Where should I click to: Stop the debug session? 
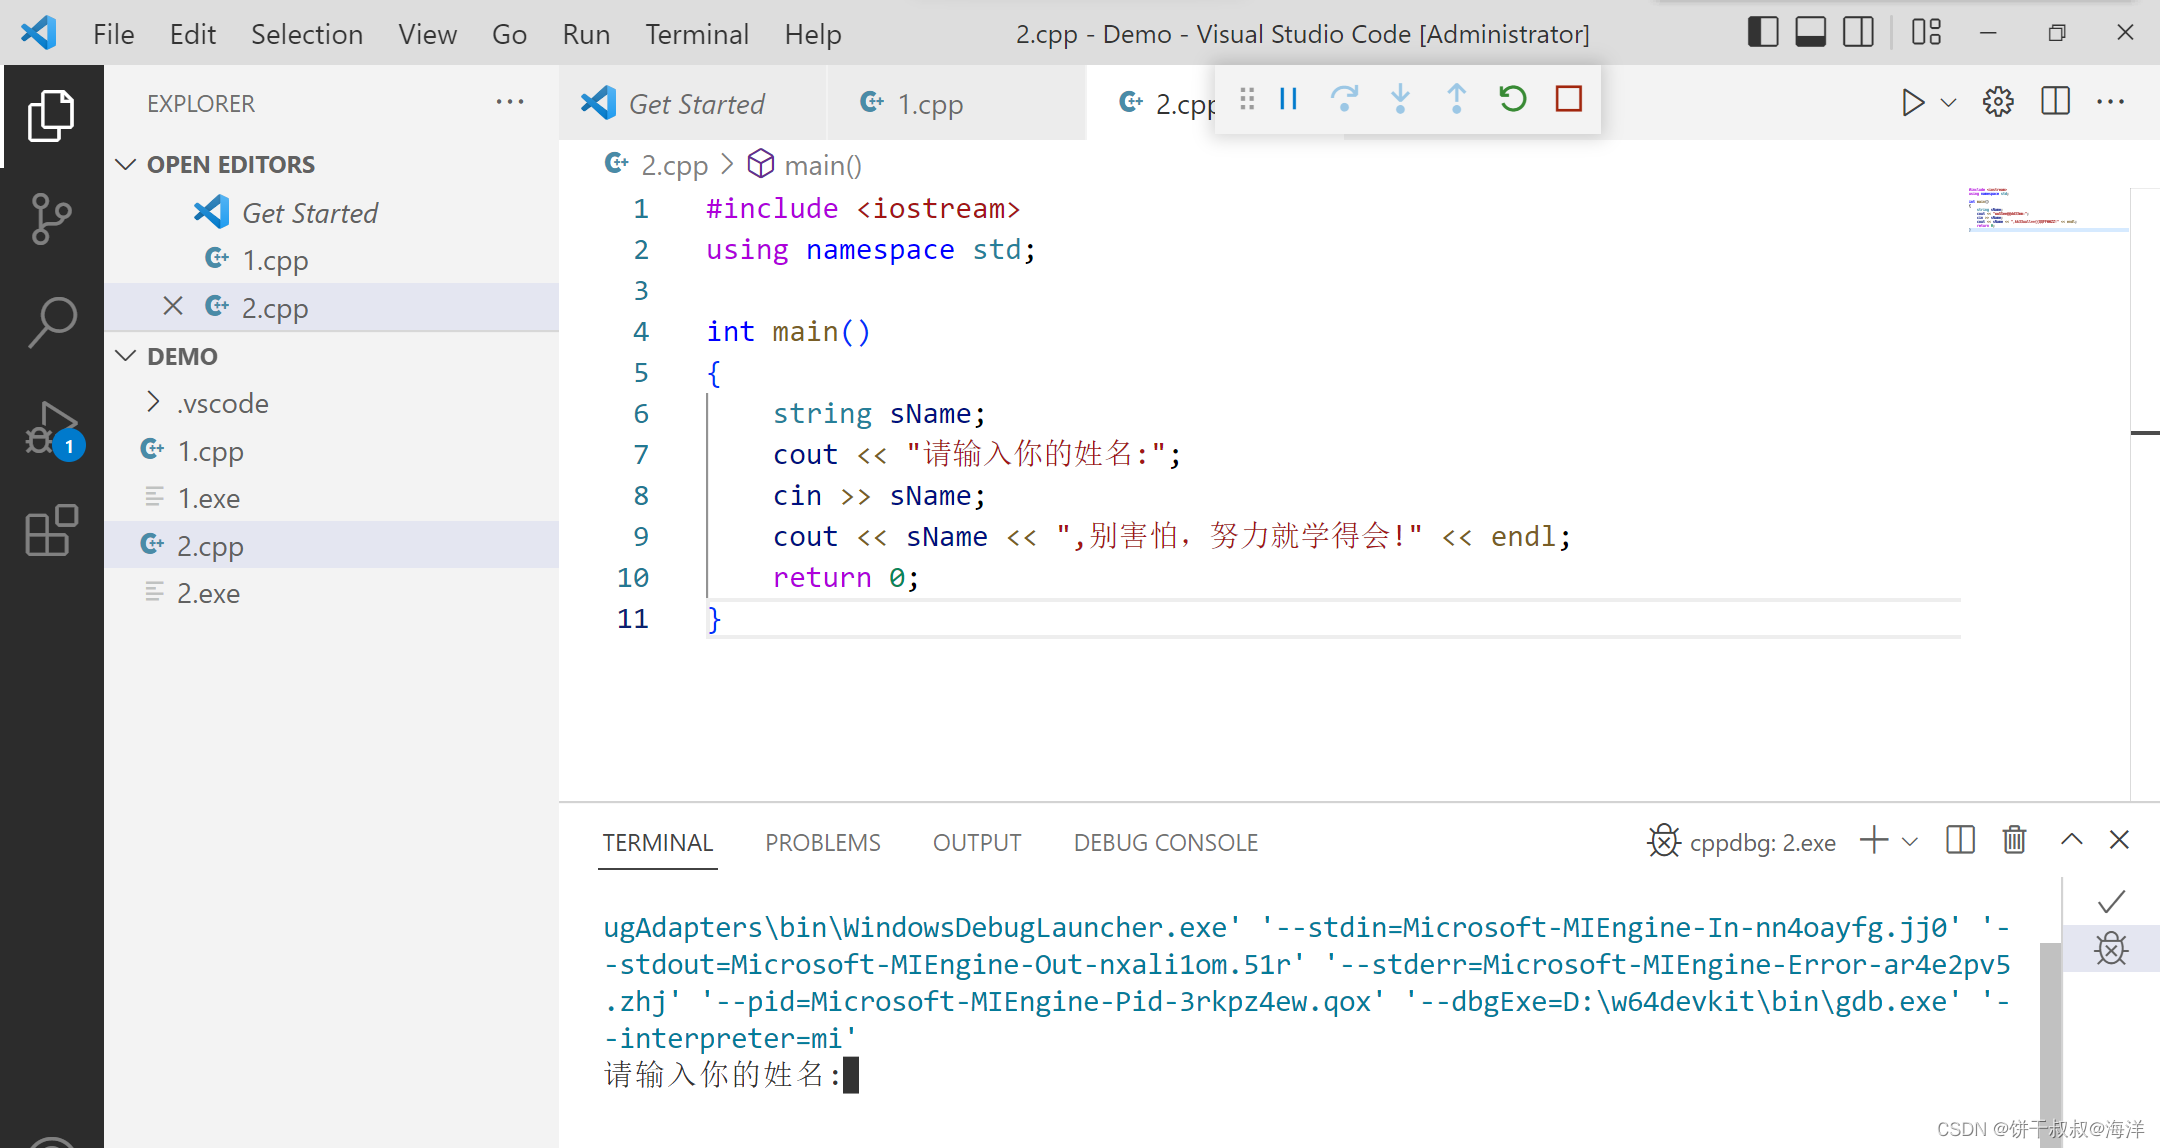coord(1569,99)
